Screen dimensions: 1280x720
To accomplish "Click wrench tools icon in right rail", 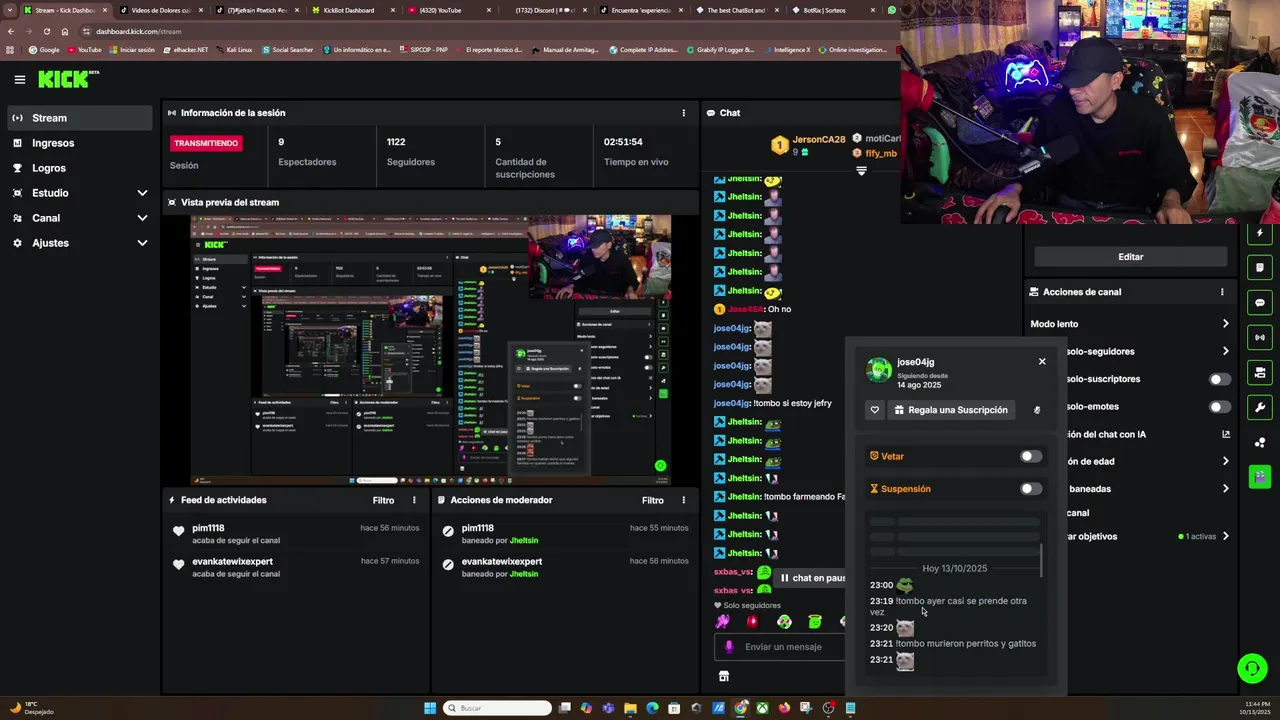I will tap(1260, 407).
